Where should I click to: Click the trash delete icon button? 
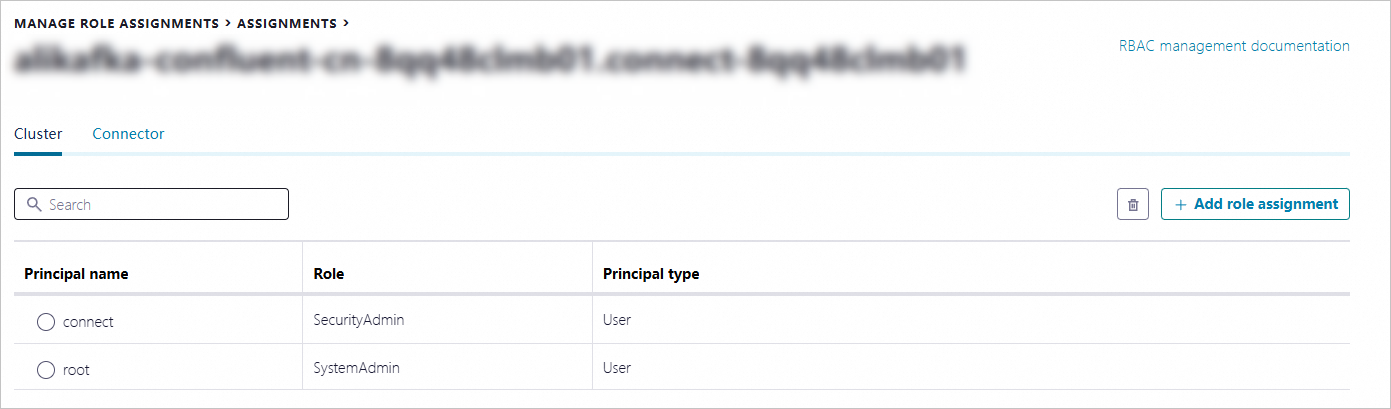(x=1132, y=204)
